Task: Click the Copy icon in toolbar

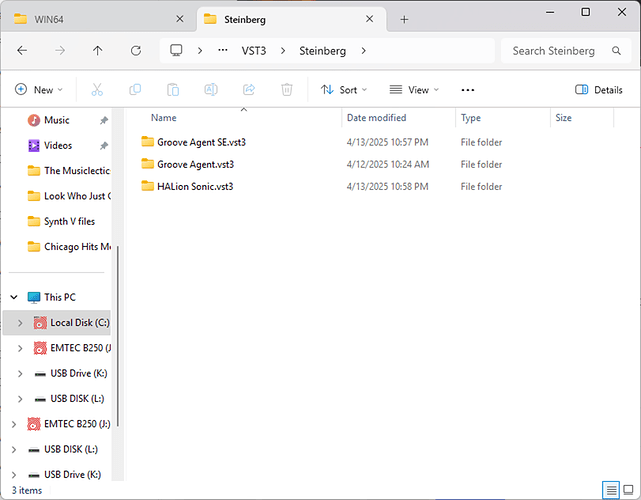Action: pyautogui.click(x=135, y=90)
